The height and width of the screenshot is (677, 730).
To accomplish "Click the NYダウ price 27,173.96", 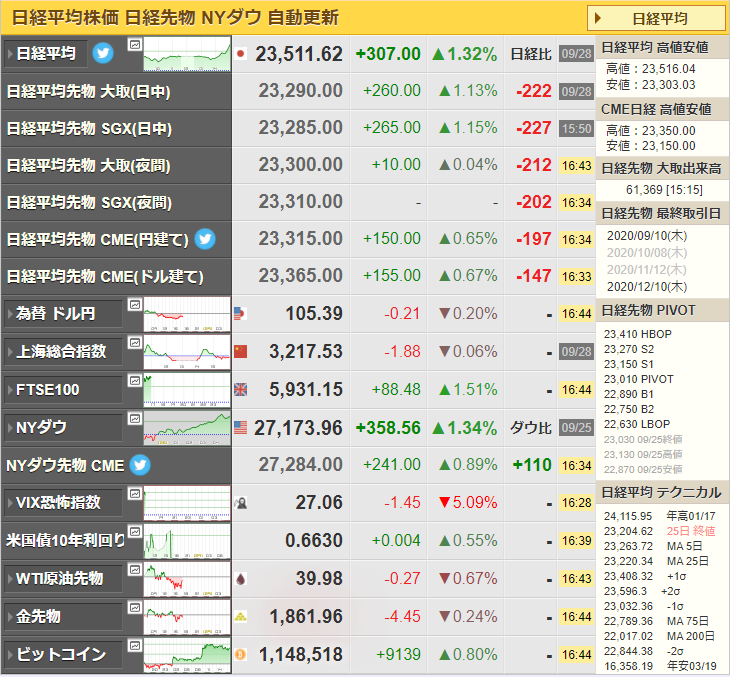I will point(298,428).
